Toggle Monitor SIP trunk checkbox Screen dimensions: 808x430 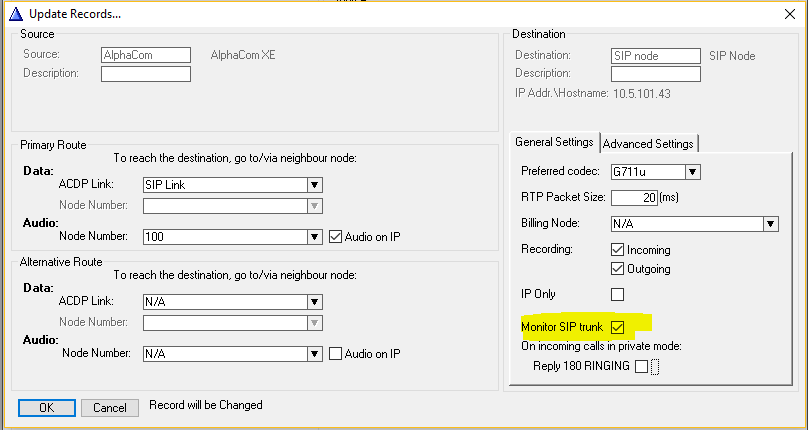click(x=618, y=328)
